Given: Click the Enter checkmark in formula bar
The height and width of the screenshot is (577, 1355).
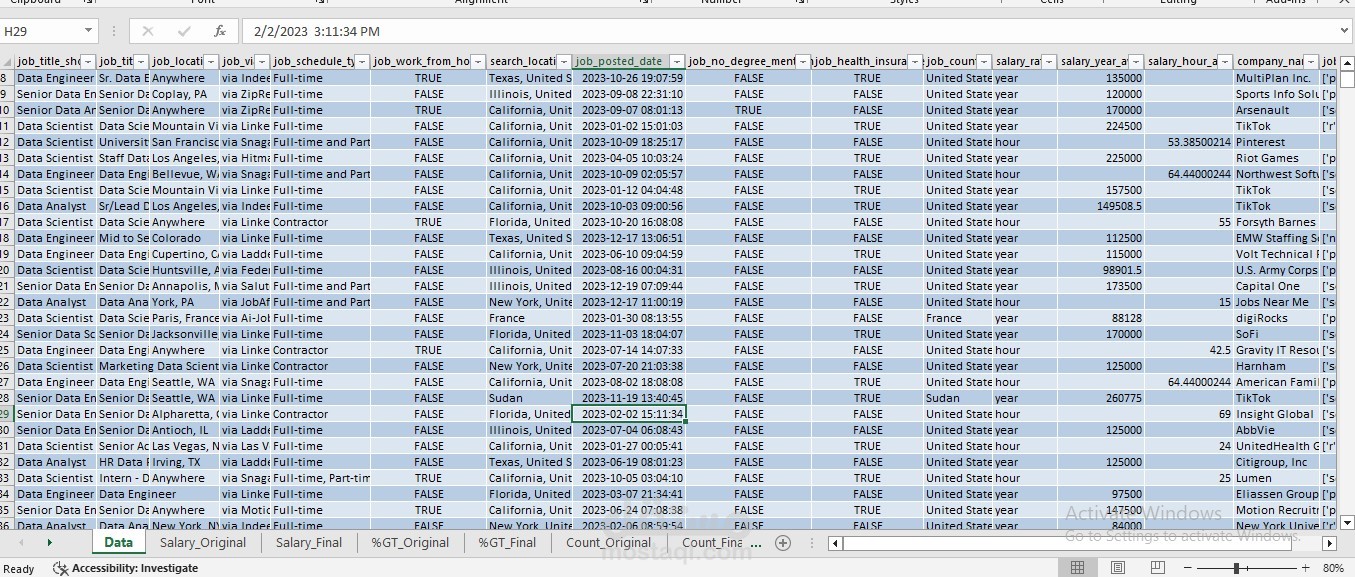Looking at the screenshot, I should click(184, 31).
